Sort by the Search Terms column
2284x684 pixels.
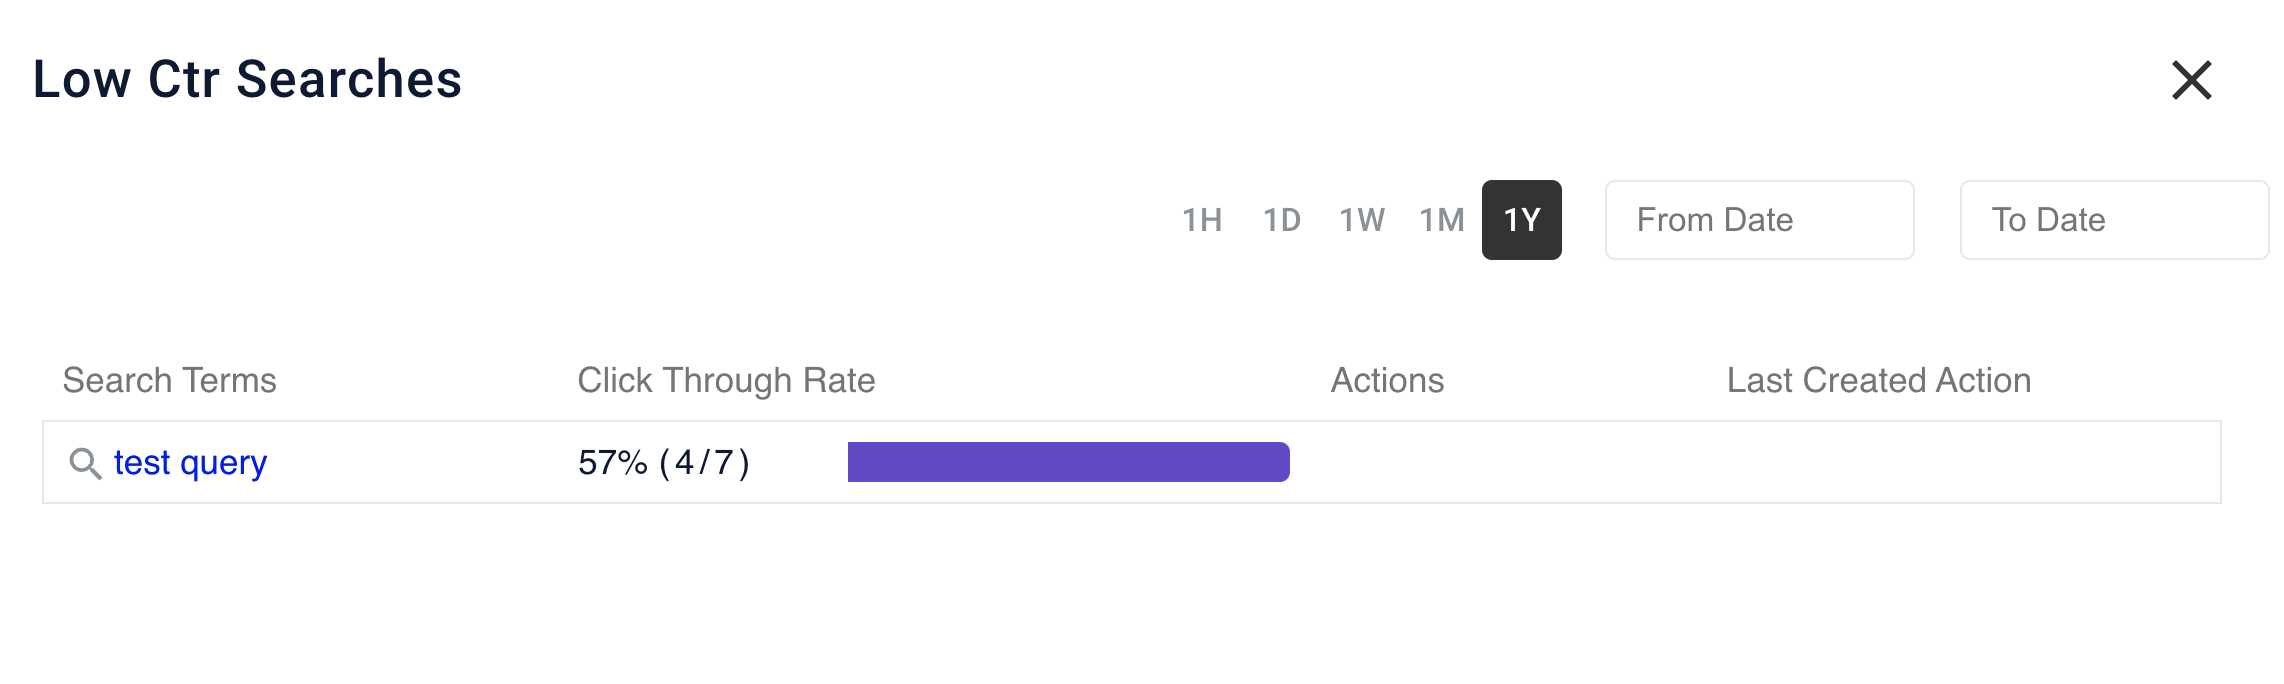(170, 380)
